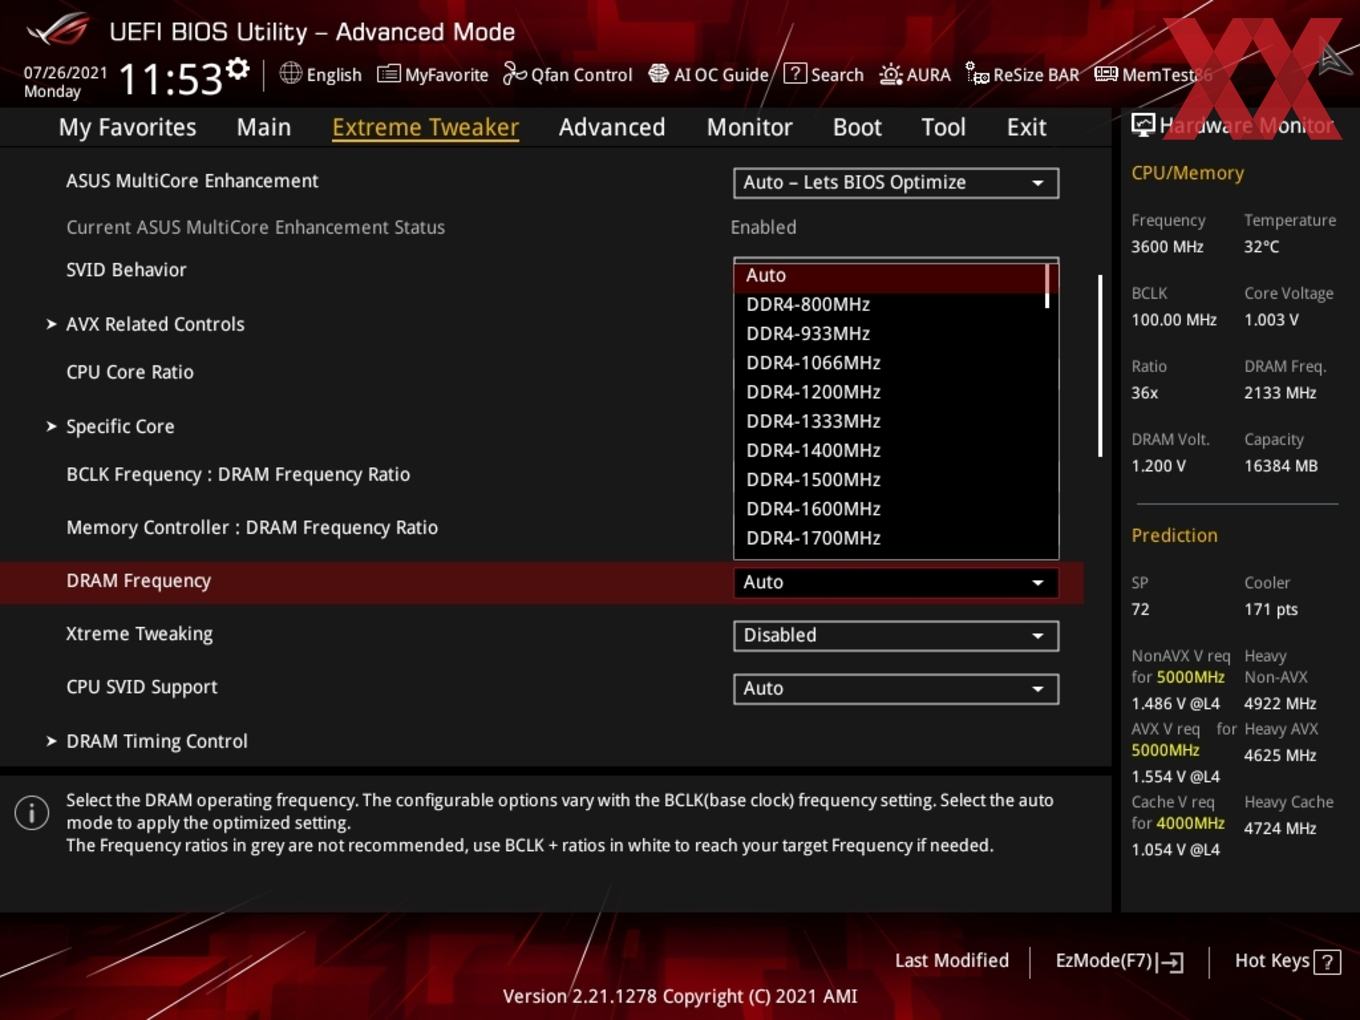Click Current ASUS MultiCore Enhancement Status
Image resolution: width=1360 pixels, height=1020 pixels.
click(x=255, y=227)
